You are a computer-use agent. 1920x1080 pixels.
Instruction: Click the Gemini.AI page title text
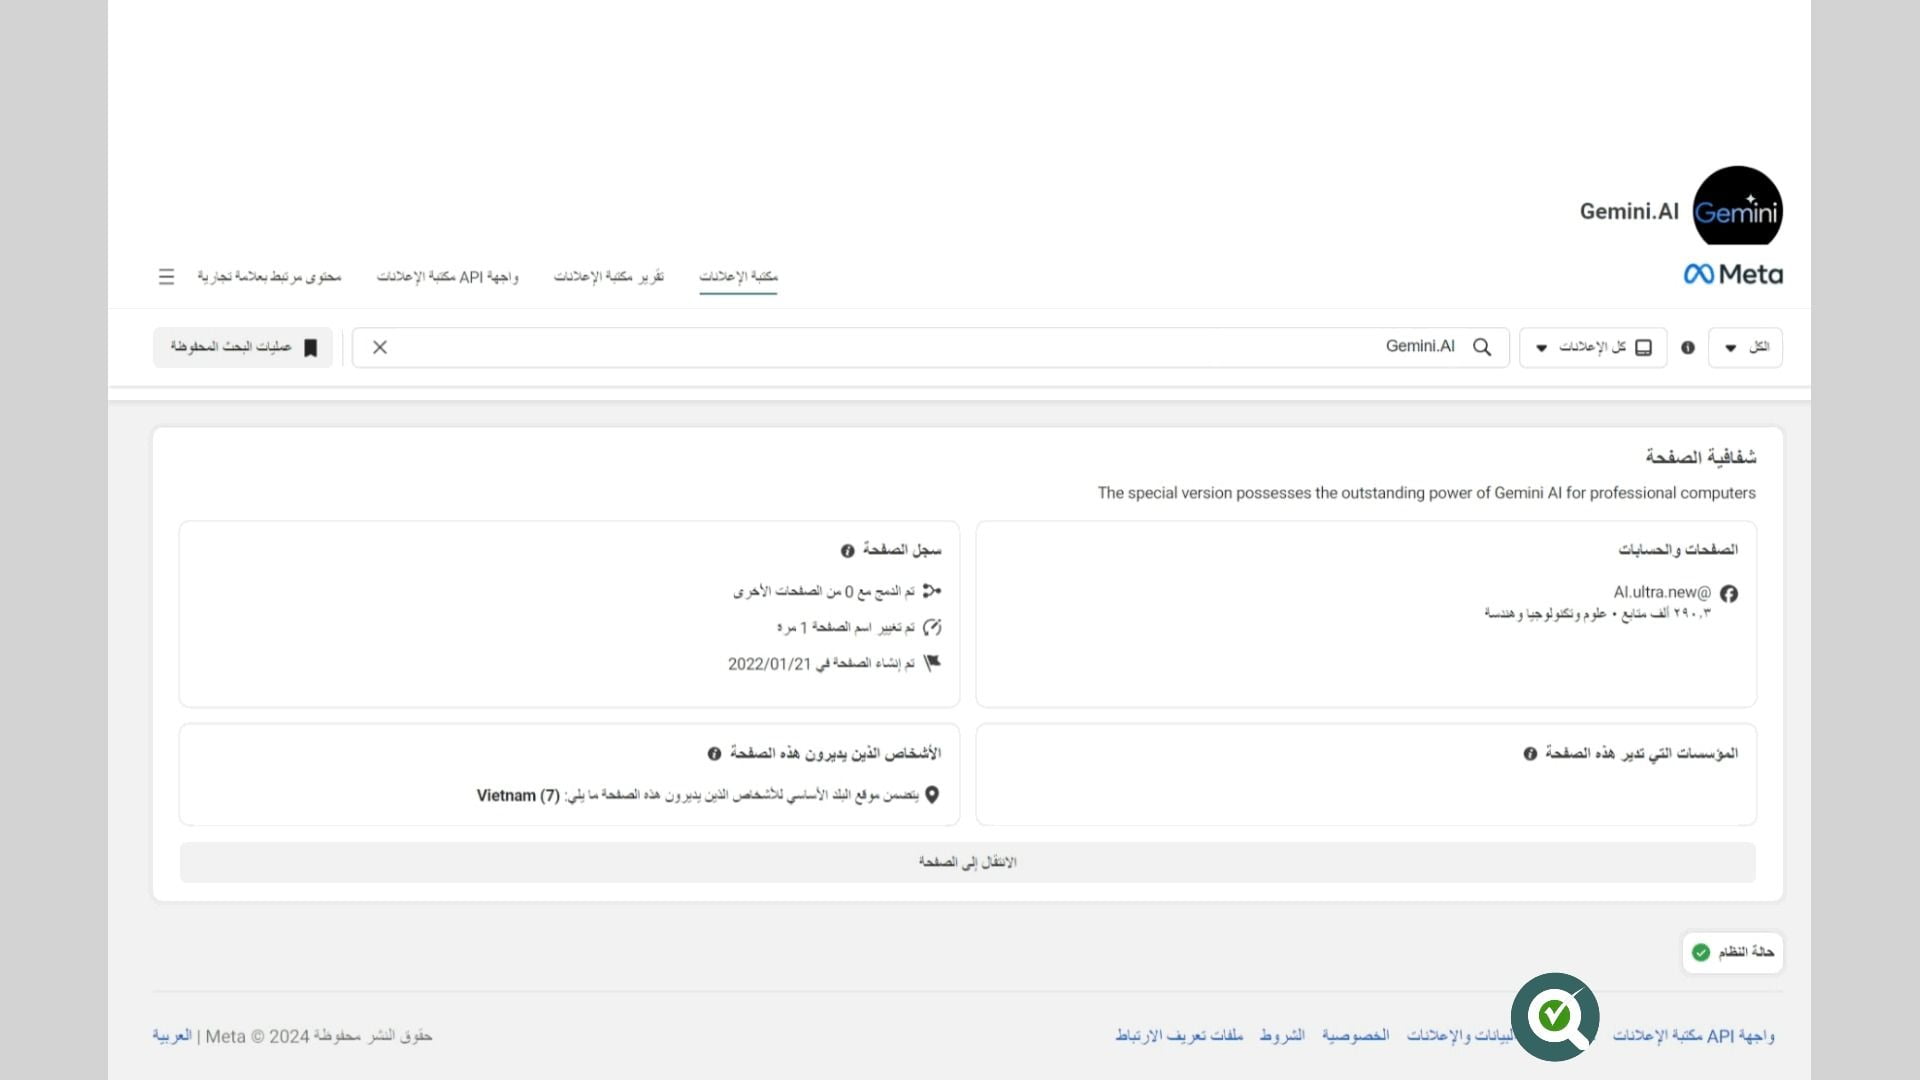1629,211
